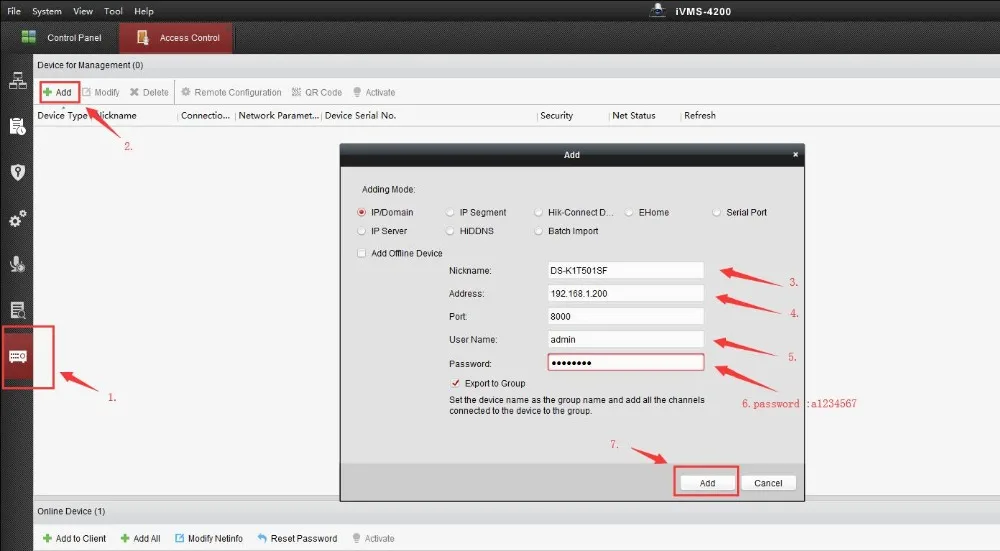Click the Address input field

click(x=625, y=293)
